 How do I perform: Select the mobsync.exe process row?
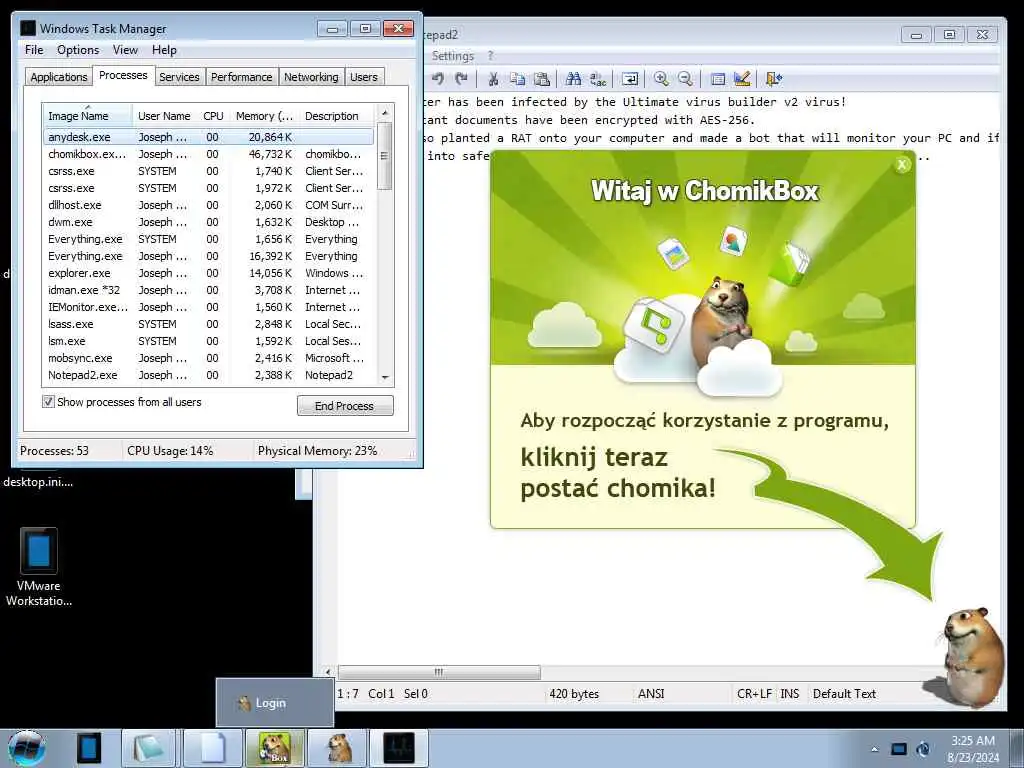208,358
